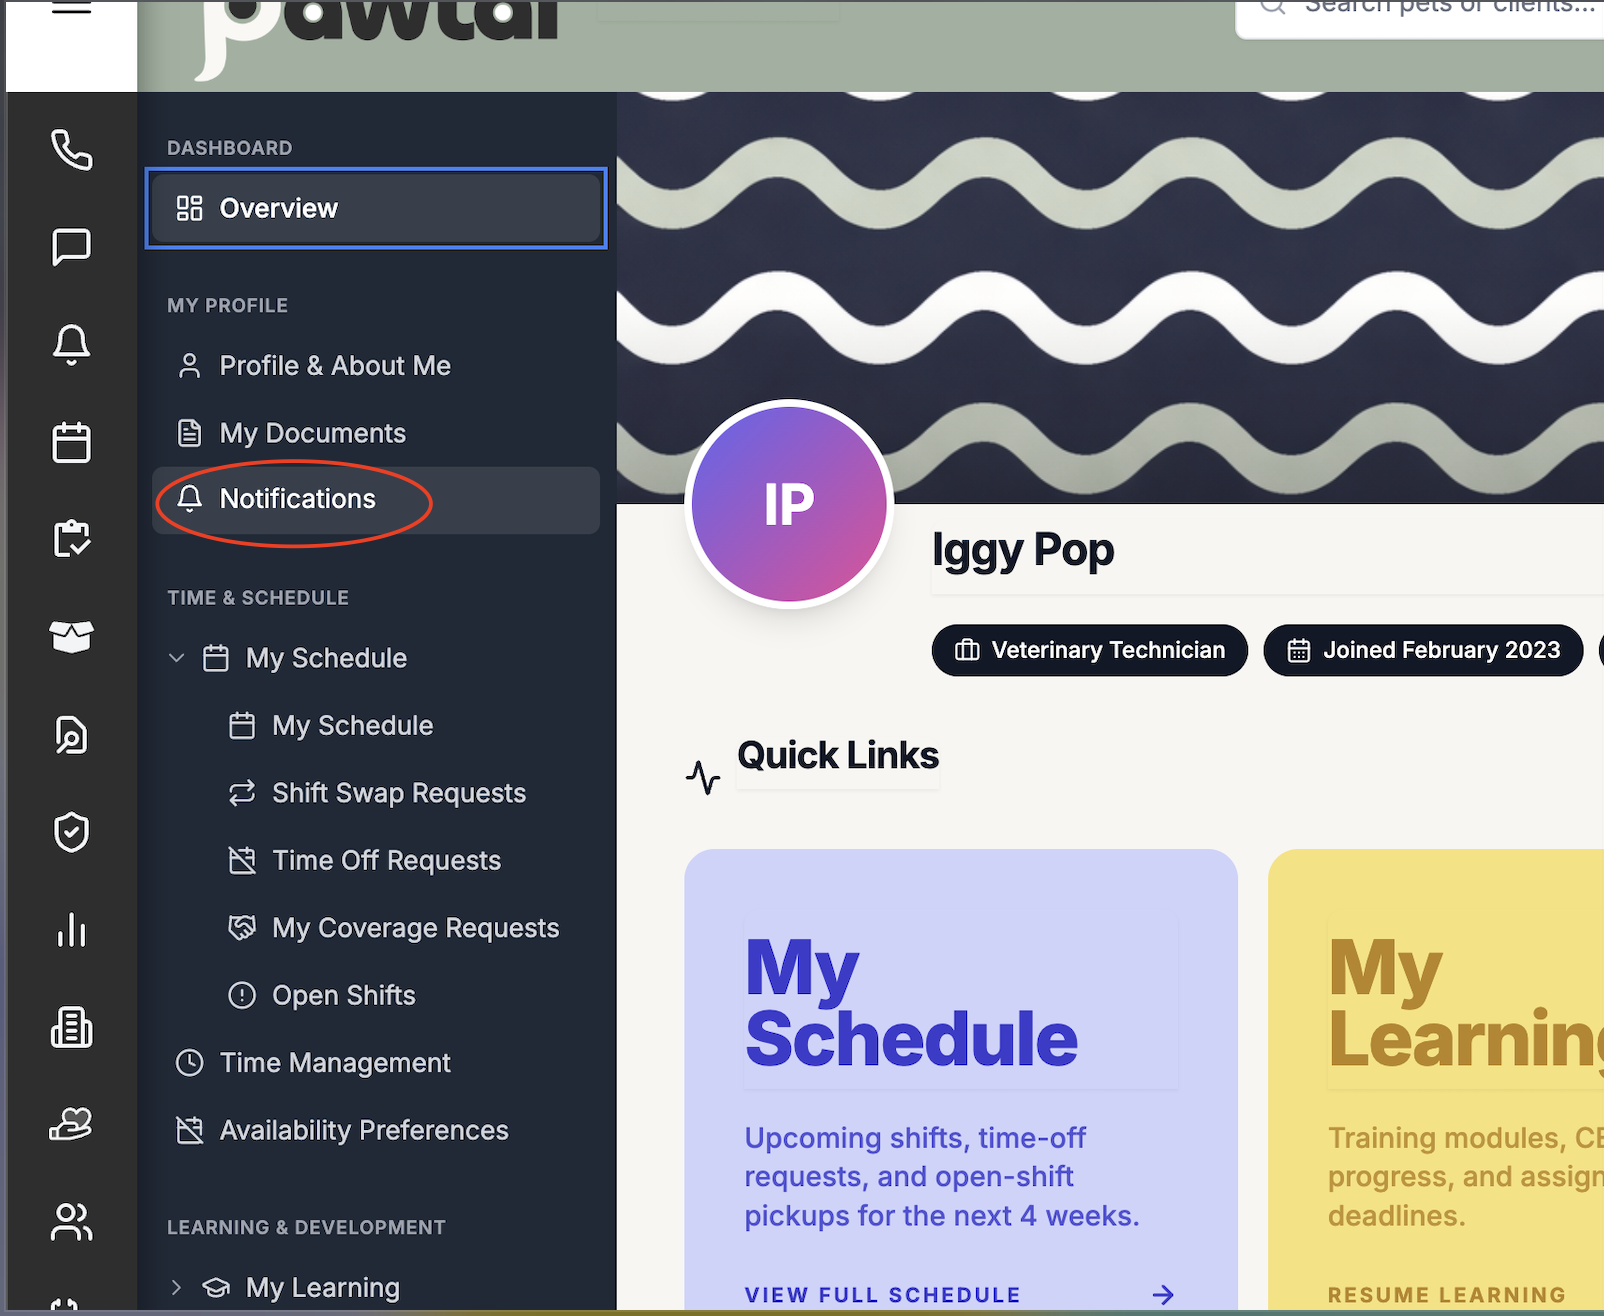Open the phone icon in left rail
Screen dimensions: 1604x1316
point(71,150)
